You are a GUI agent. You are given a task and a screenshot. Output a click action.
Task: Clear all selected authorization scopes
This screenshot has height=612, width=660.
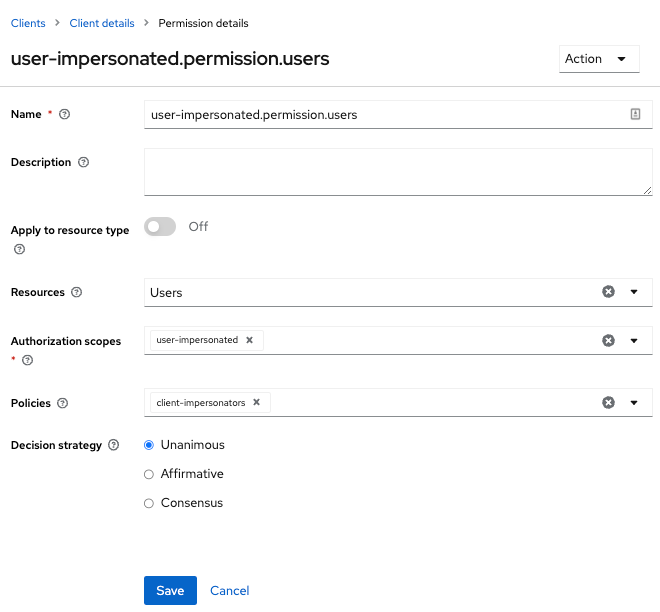point(608,340)
